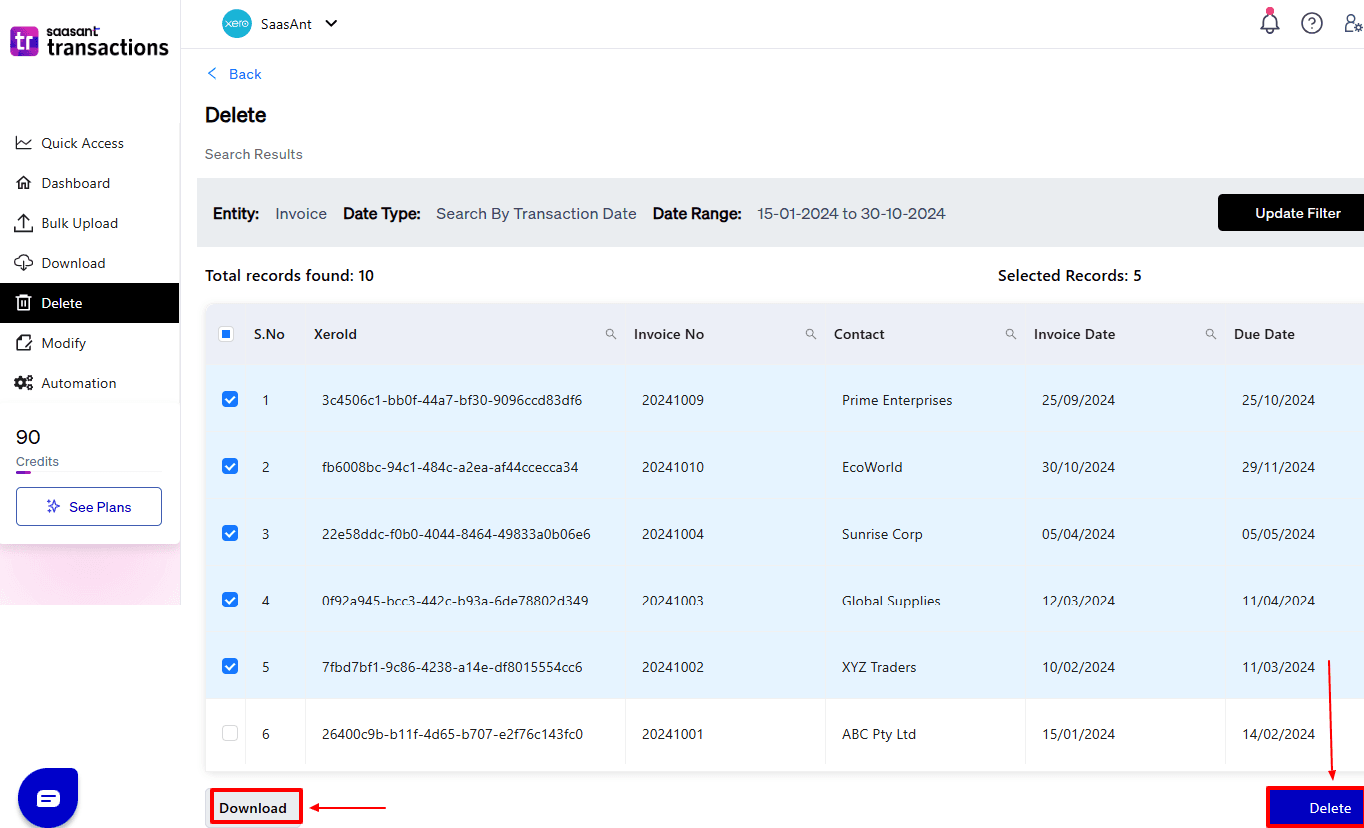This screenshot has height=828, width=1364.
Task: Select the ABC Pty Ltd row checkbox
Action: [230, 733]
